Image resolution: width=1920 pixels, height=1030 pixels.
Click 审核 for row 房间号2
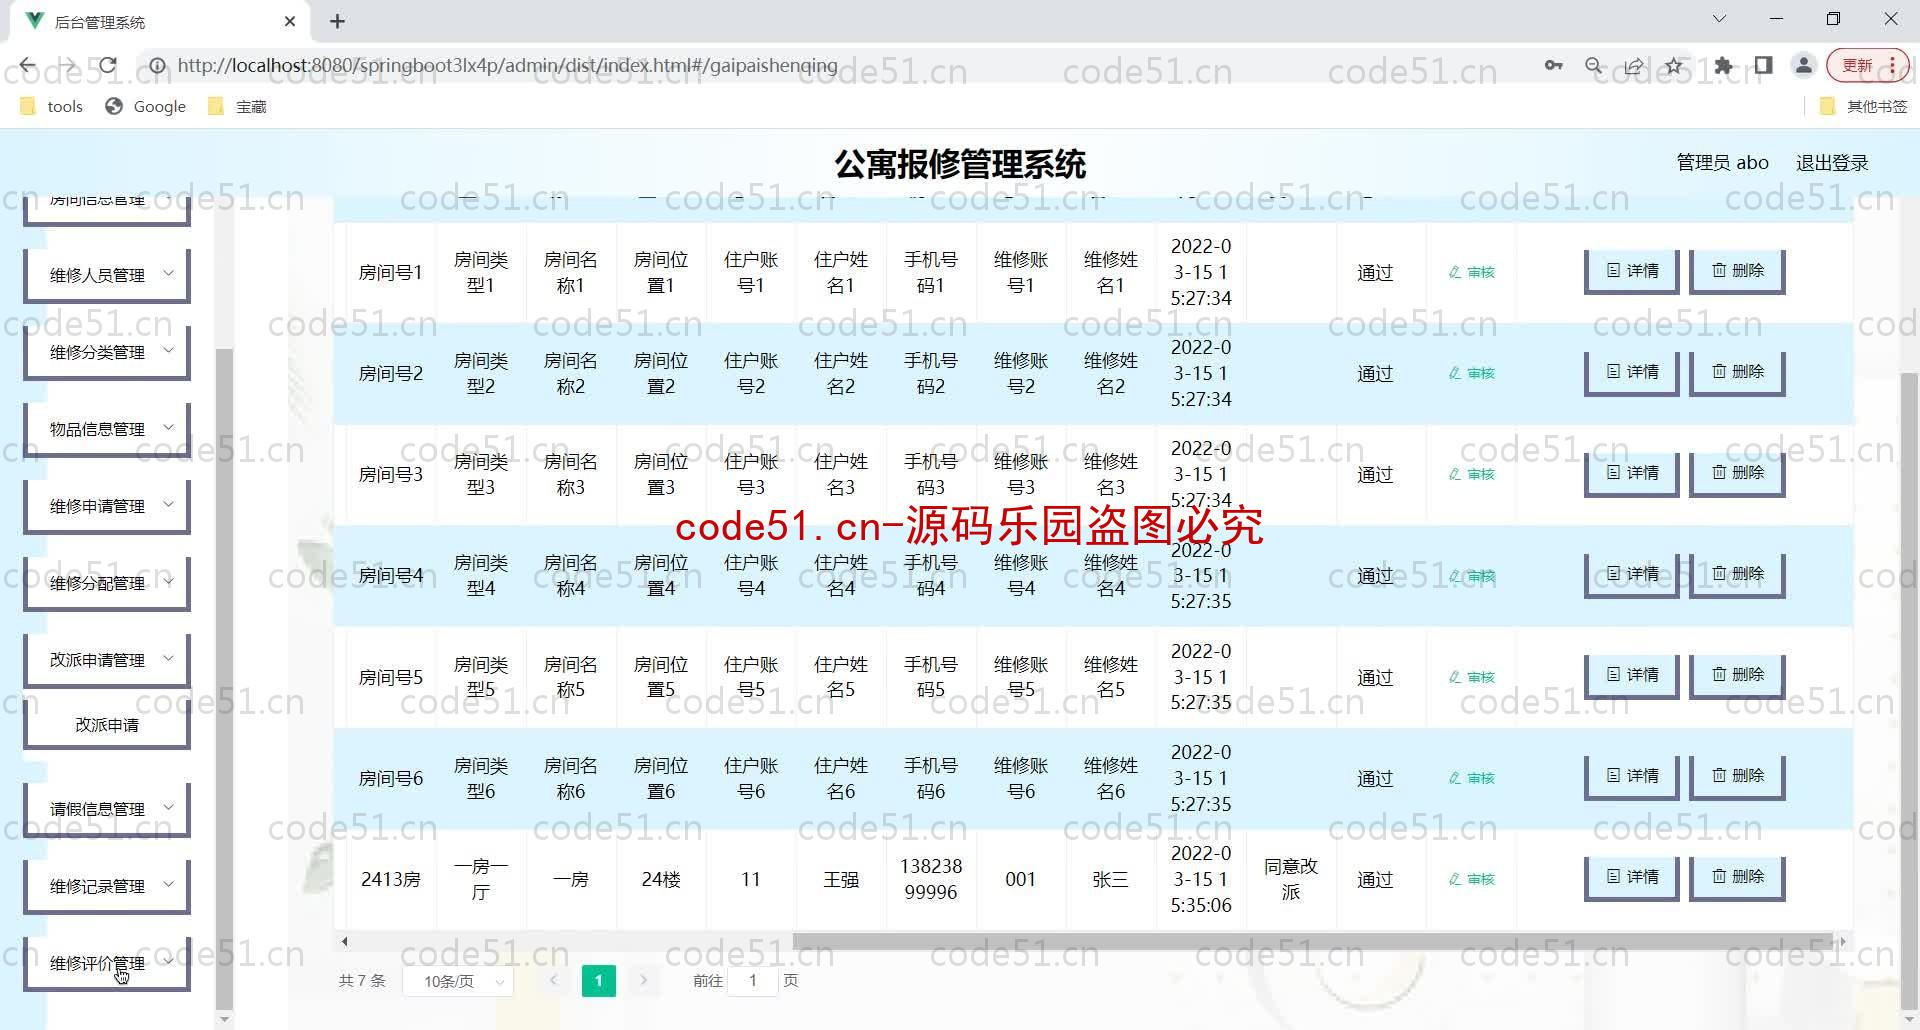1472,373
